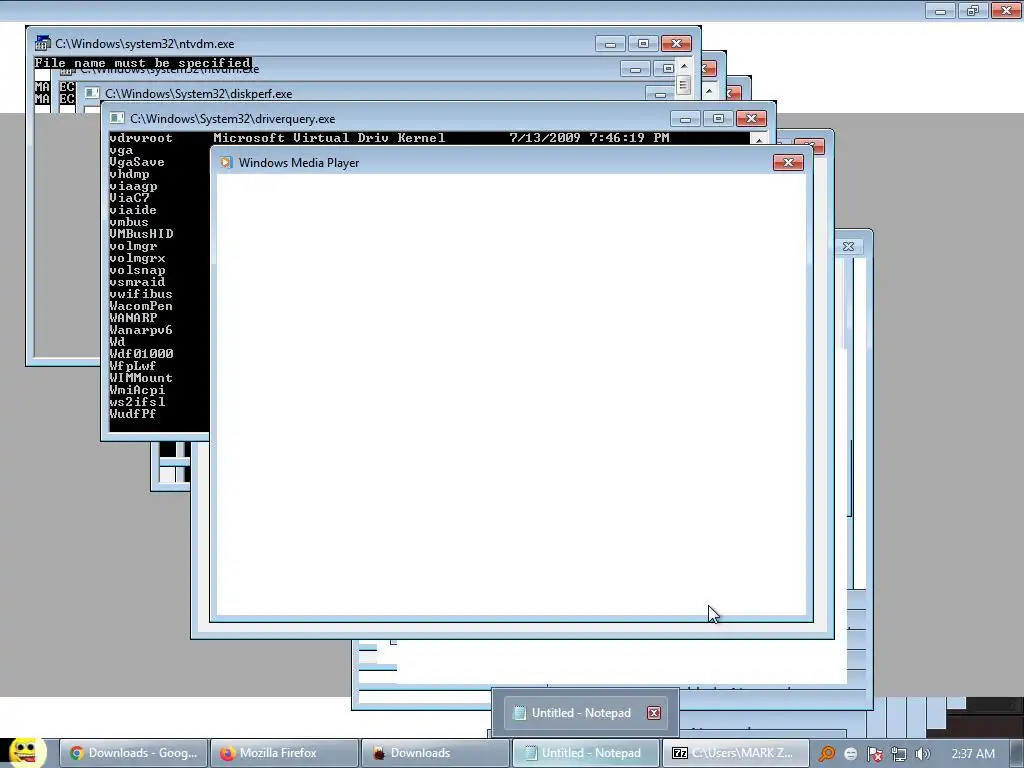
Task: Switch to Downloads - Google Chrome taskbar button
Action: (x=134, y=753)
